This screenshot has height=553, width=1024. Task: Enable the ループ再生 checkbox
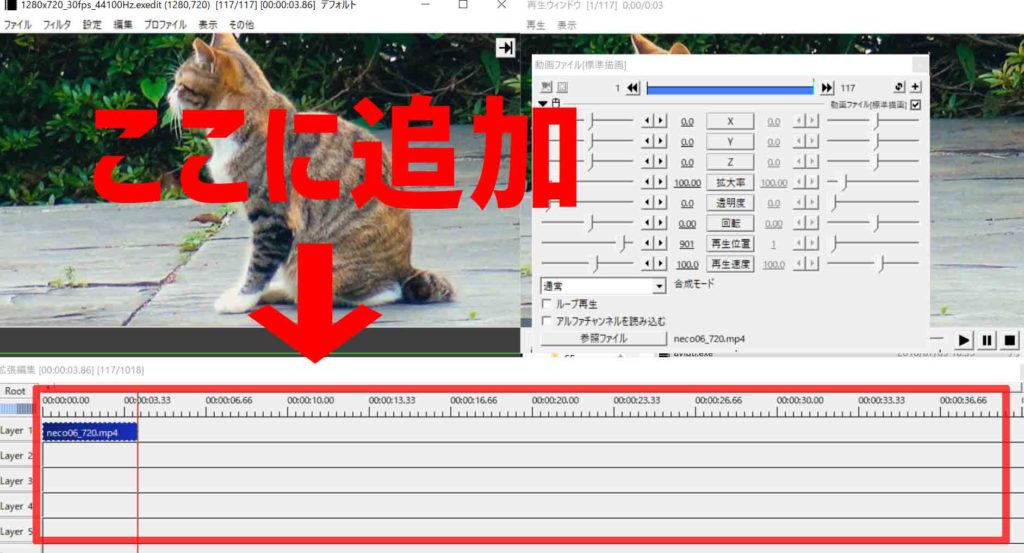pos(547,304)
